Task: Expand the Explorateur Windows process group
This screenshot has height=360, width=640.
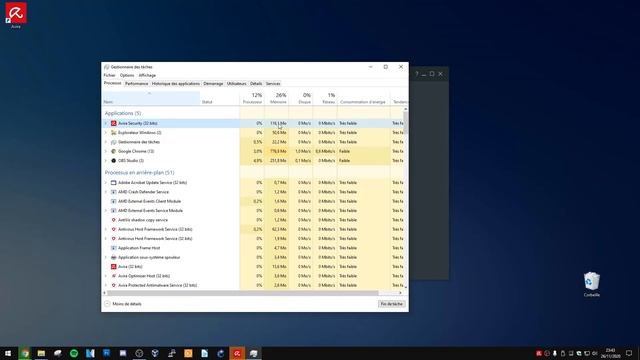Action: tap(106, 133)
